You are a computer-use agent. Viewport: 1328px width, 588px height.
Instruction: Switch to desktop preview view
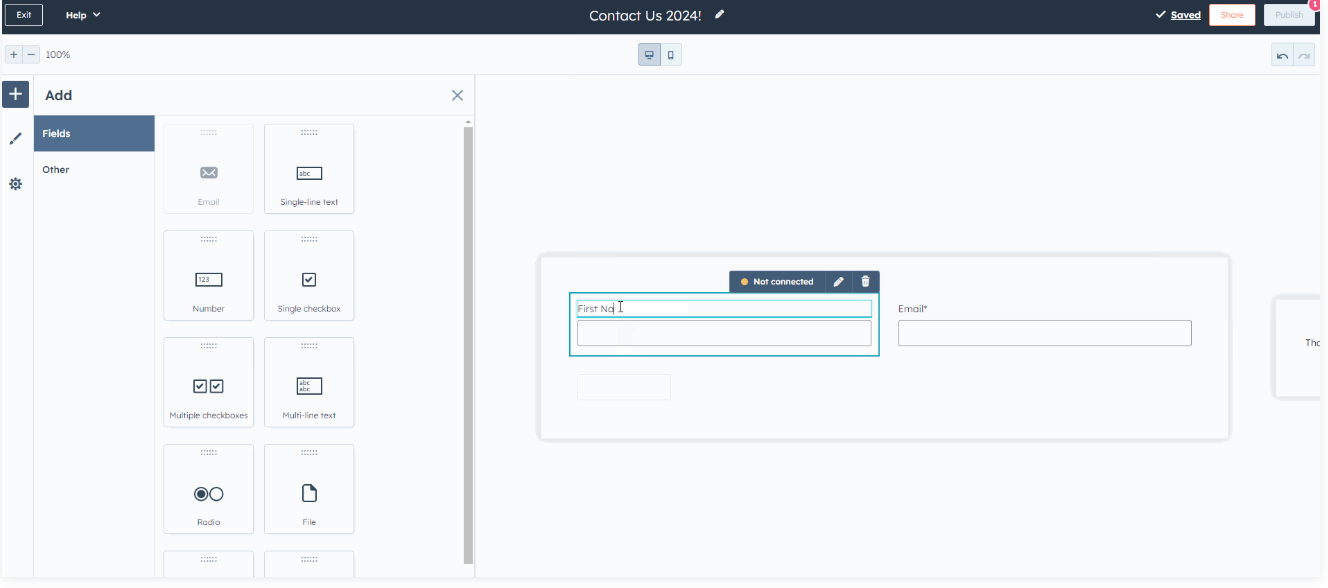pos(649,55)
